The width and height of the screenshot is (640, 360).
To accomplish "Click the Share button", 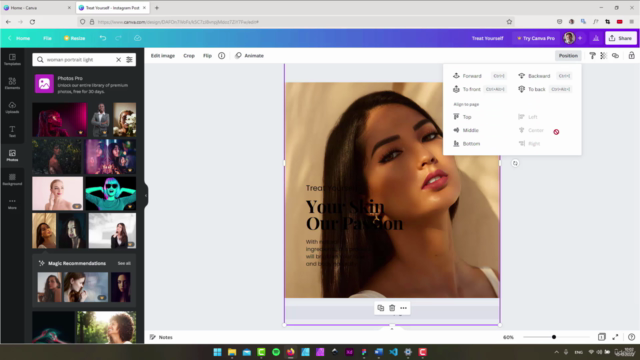I will [x=620, y=38].
